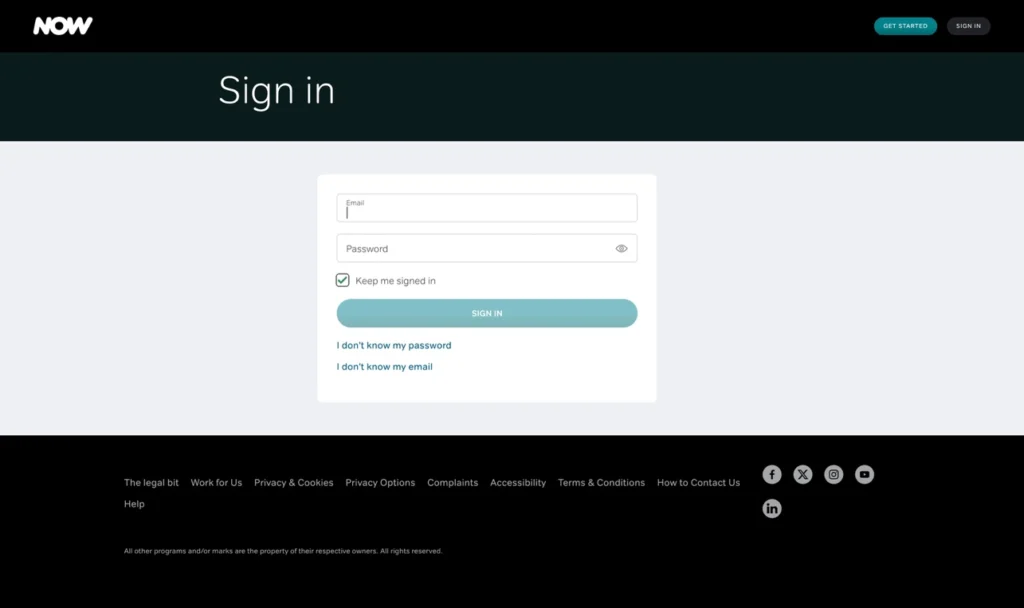Open the YouTube social icon
1024x608 pixels.
tap(864, 474)
